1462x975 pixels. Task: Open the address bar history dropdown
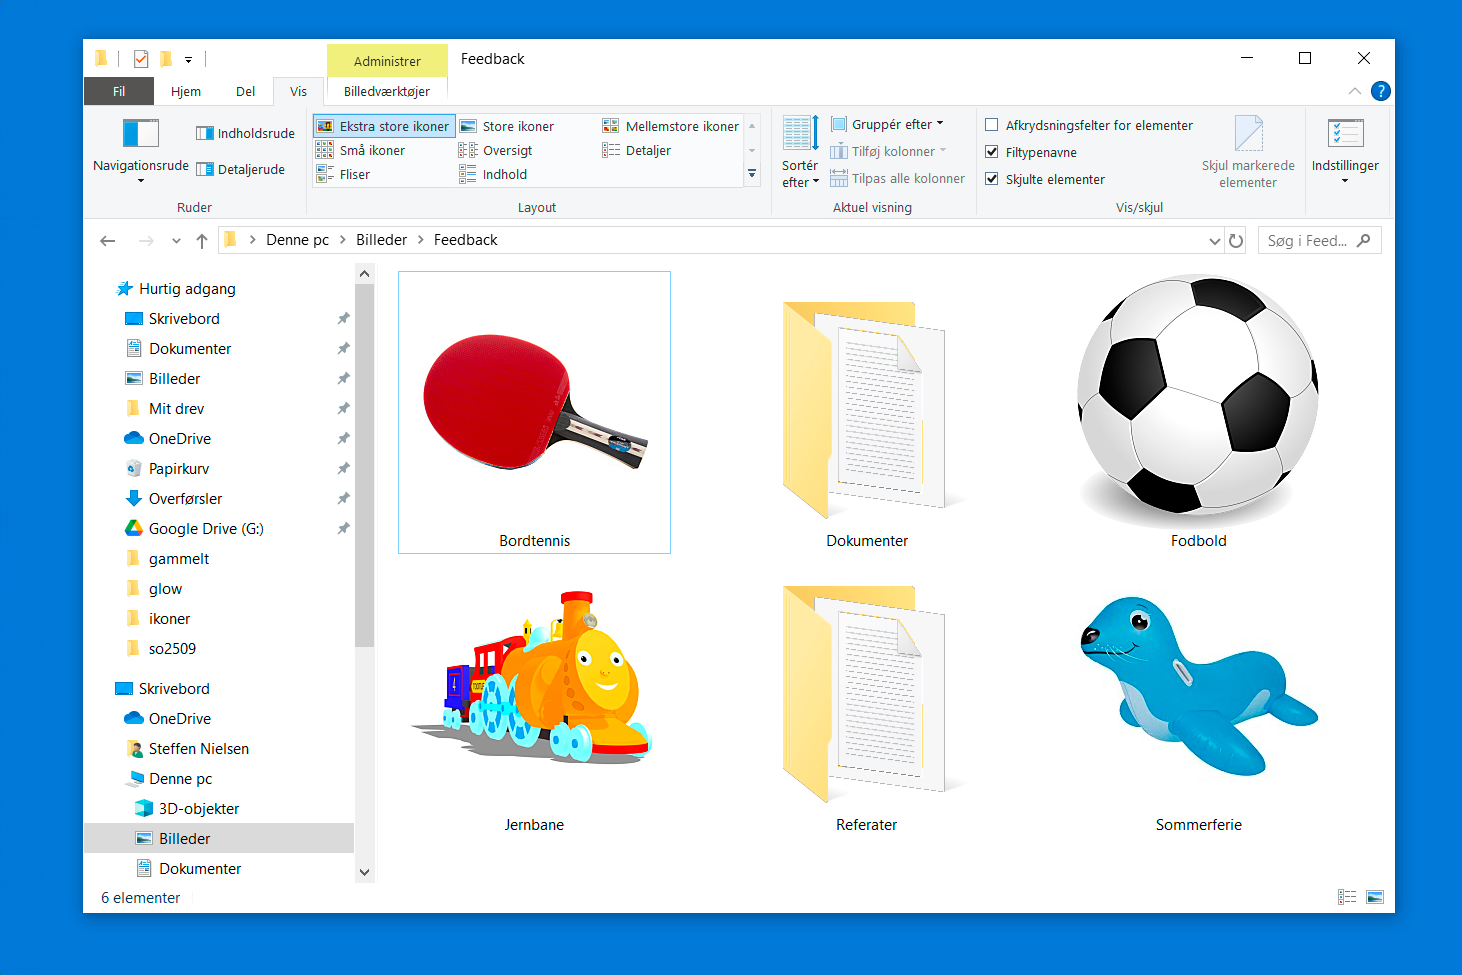click(1214, 241)
